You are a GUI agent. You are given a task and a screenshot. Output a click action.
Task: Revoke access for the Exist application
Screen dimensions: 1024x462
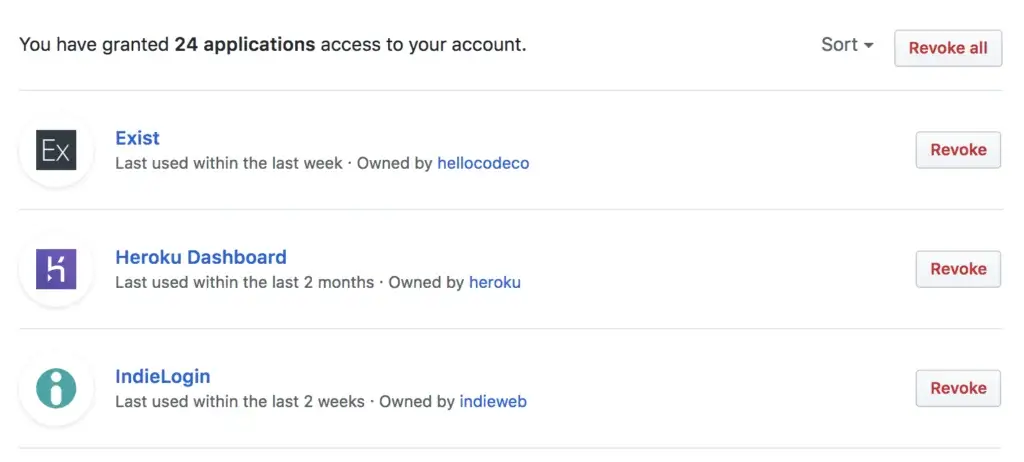958,150
